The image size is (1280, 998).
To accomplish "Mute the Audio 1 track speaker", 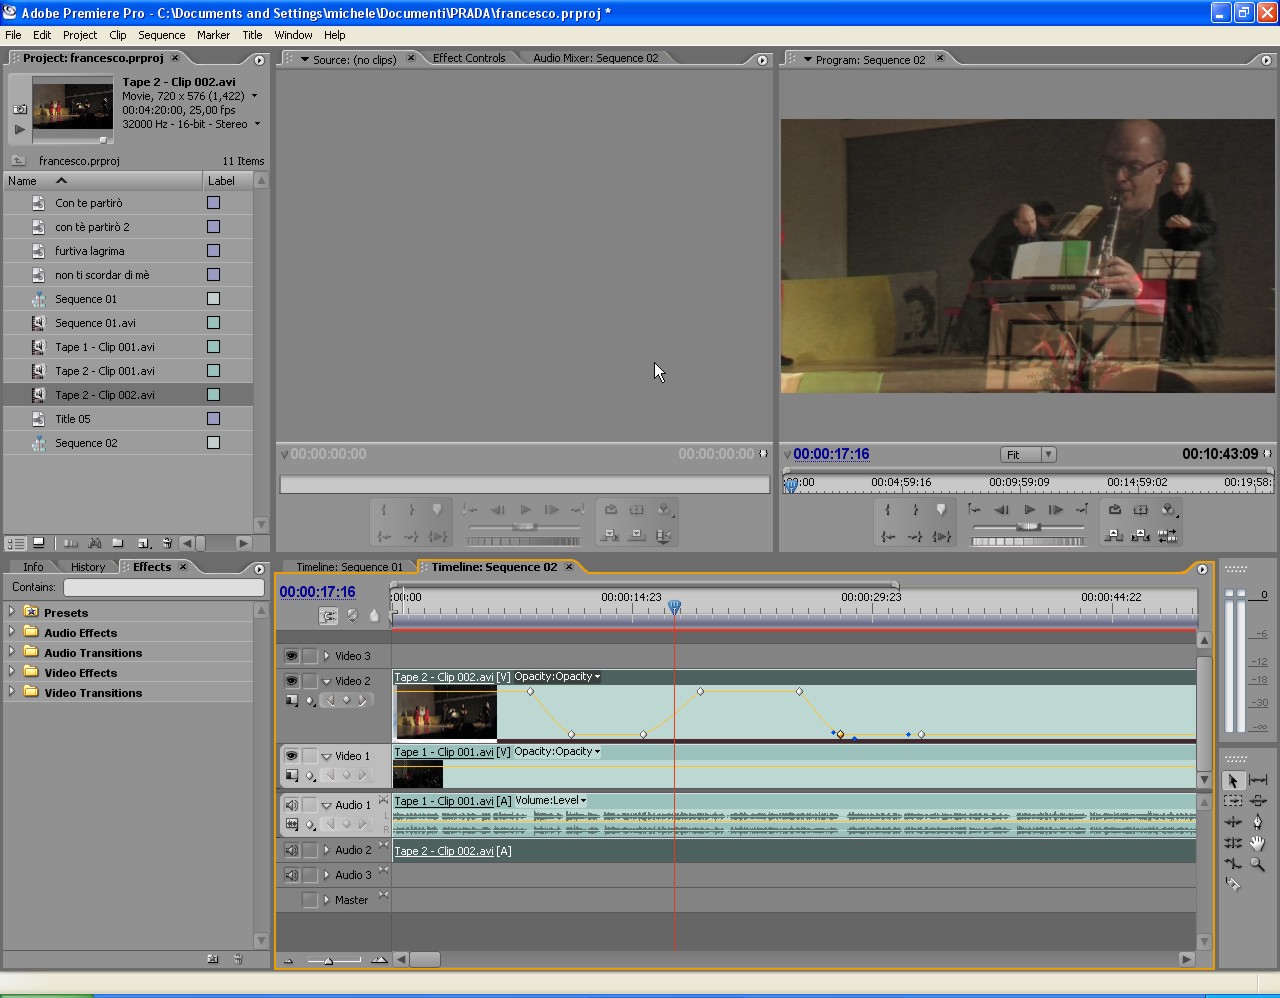I will pos(291,805).
